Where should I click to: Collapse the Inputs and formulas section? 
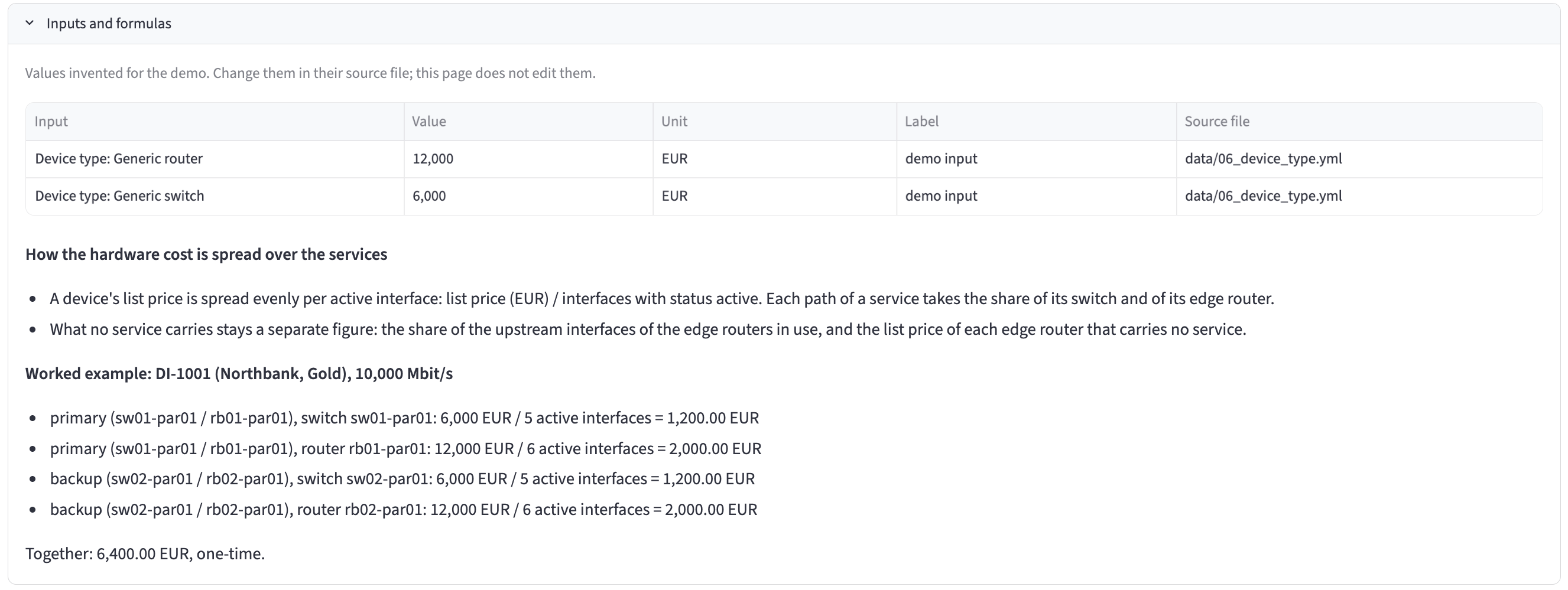pyautogui.click(x=784, y=23)
